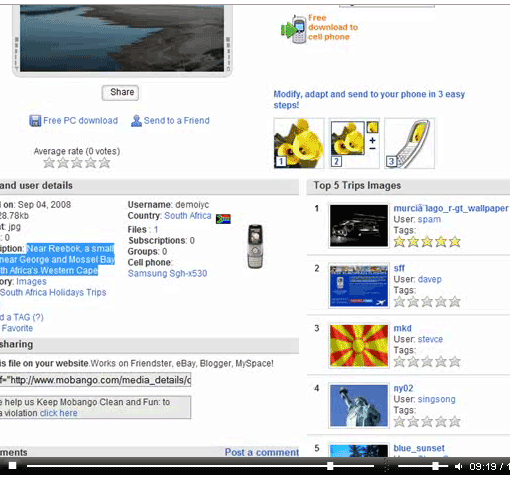Image resolution: width=510 pixels, height=480 pixels.
Task: Click the Samsung phone picture
Action: [x=255, y=246]
